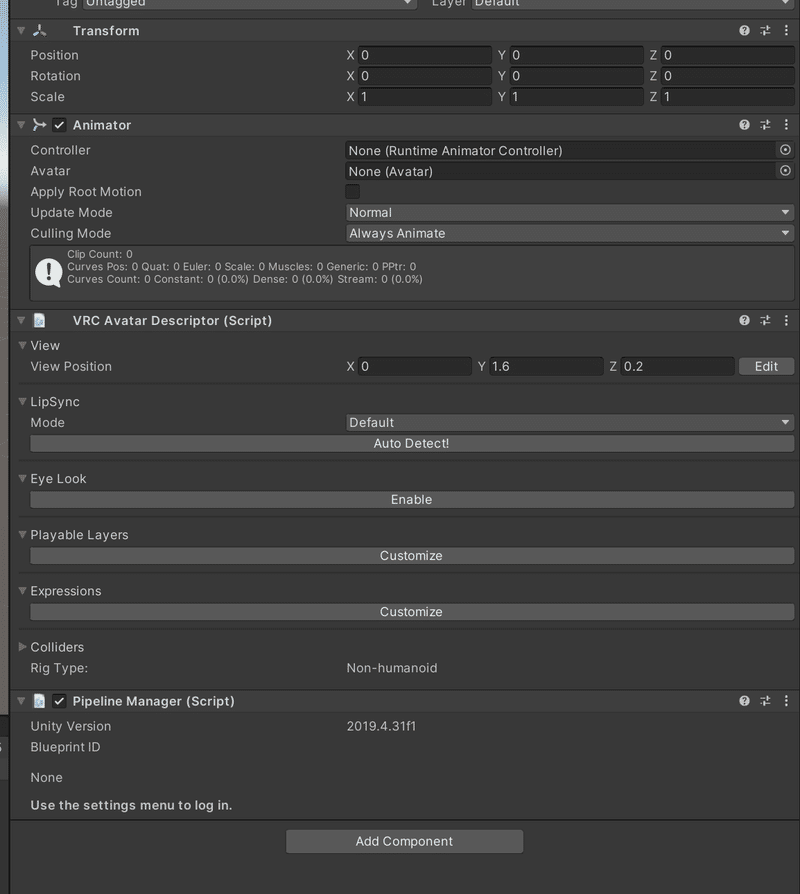Open Avatar object picker circle
Screen dimensions: 800x894
coord(785,170)
